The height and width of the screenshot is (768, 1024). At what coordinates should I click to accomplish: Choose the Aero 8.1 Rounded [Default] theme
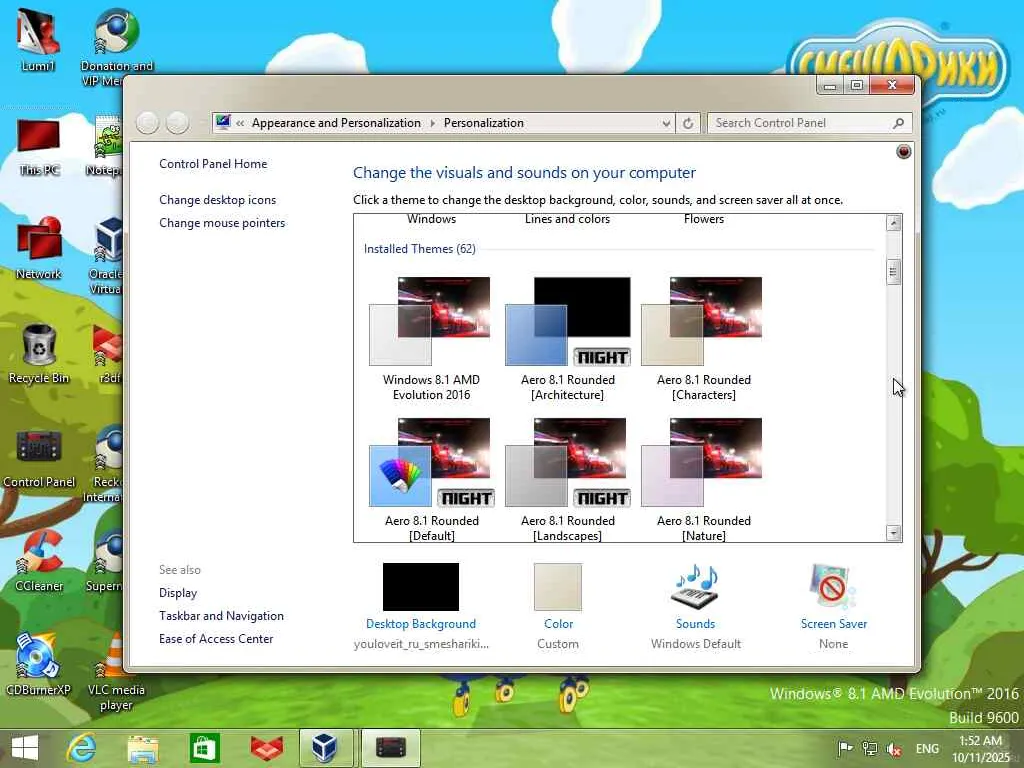click(431, 480)
